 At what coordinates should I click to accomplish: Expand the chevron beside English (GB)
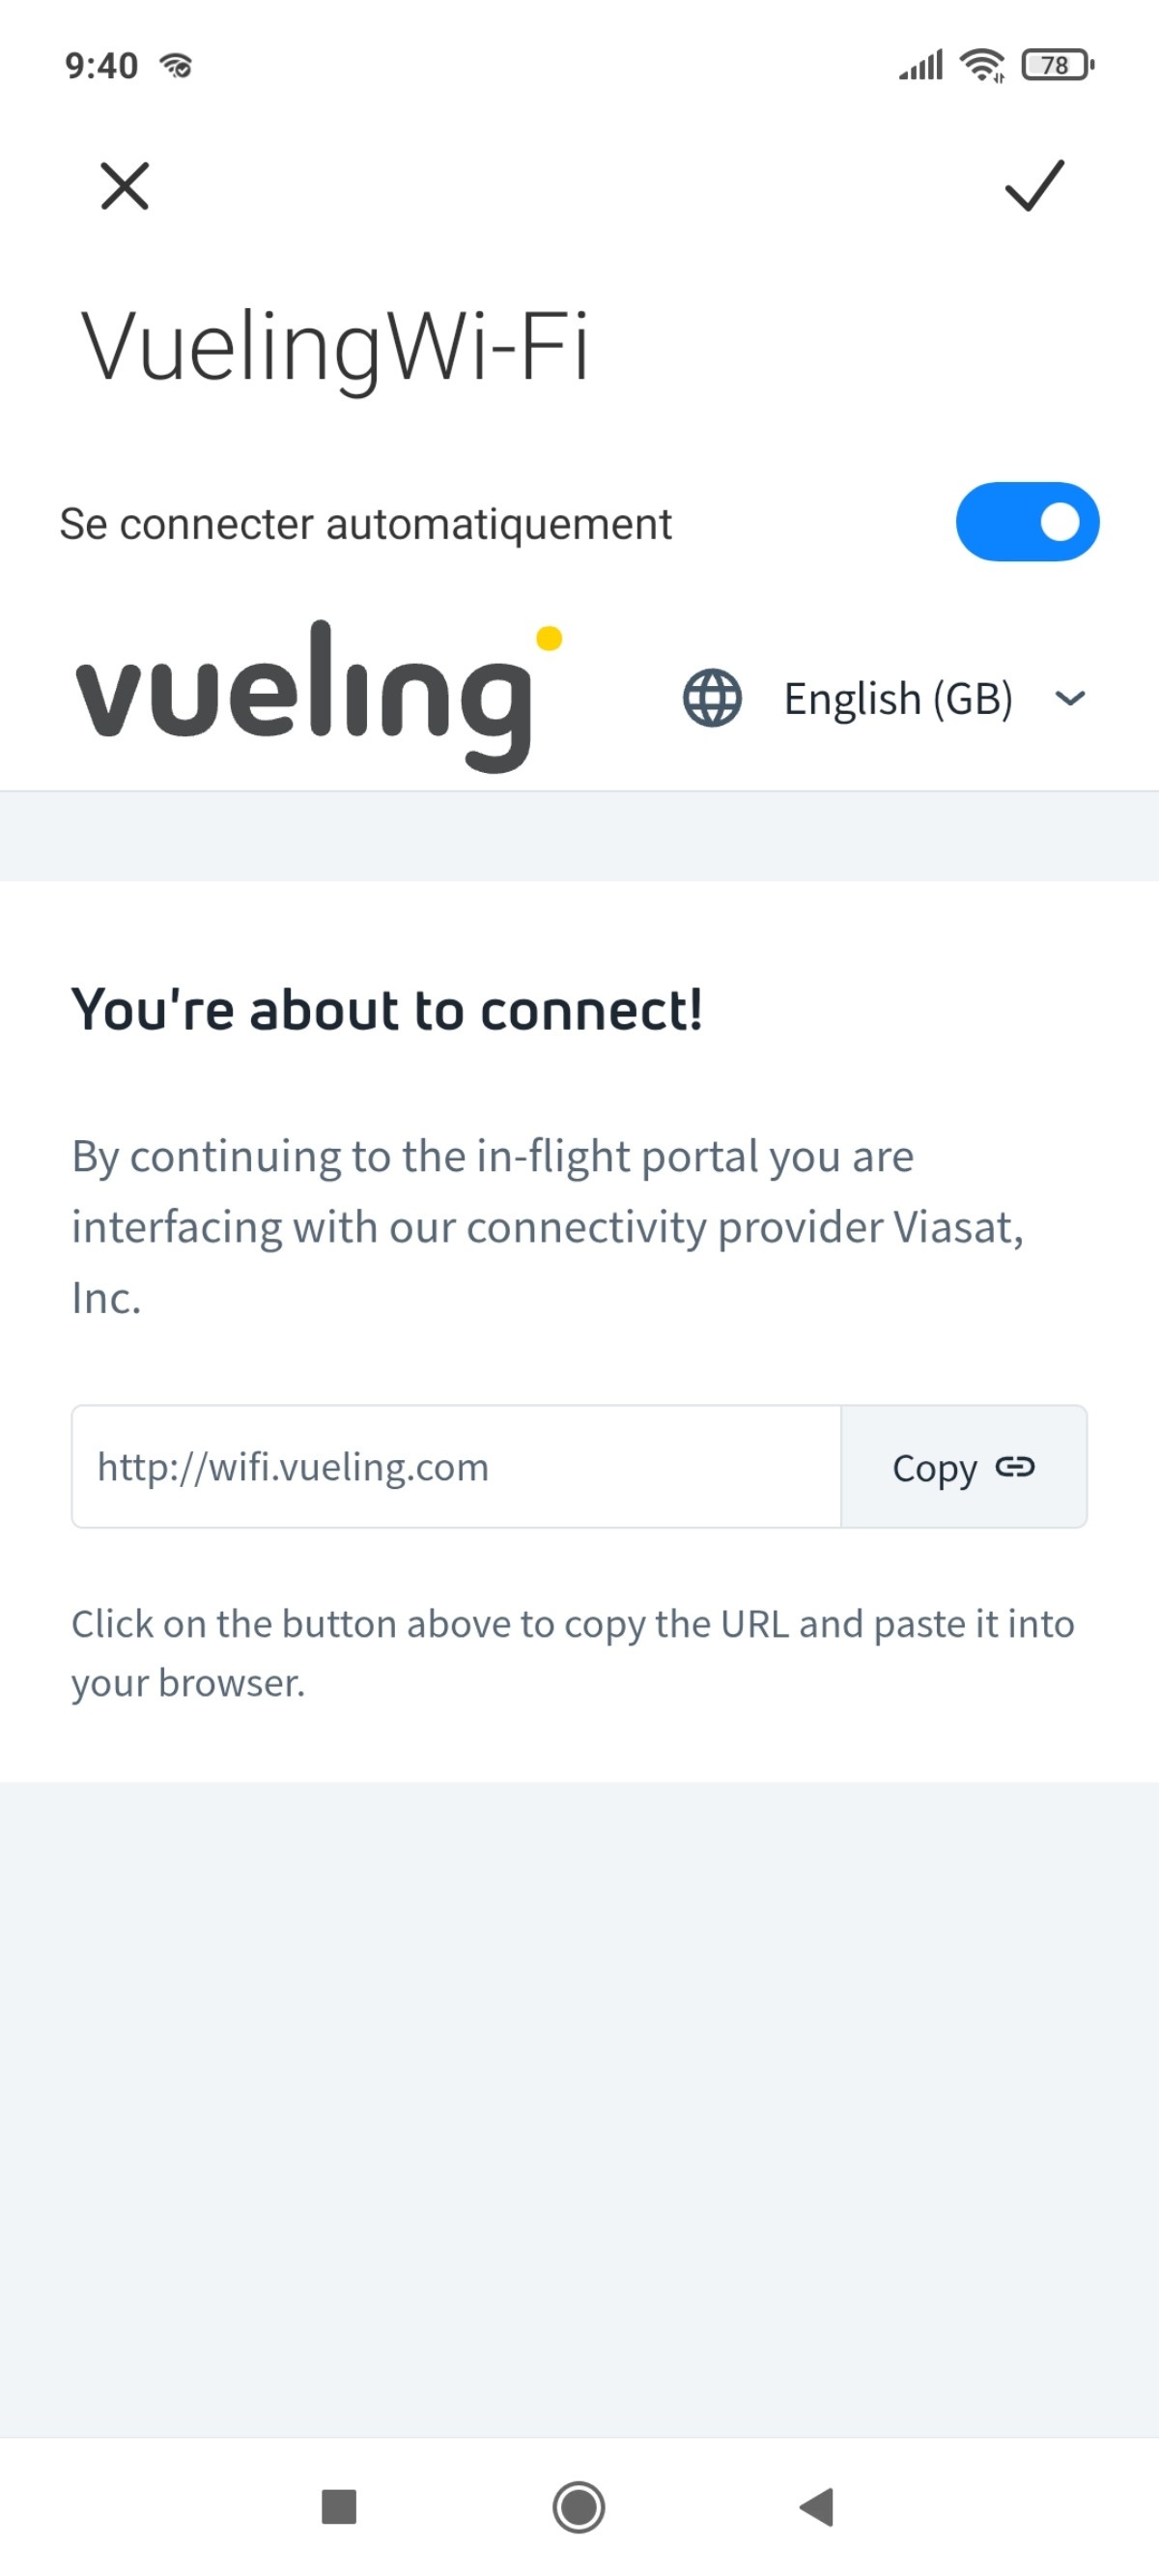(1070, 698)
